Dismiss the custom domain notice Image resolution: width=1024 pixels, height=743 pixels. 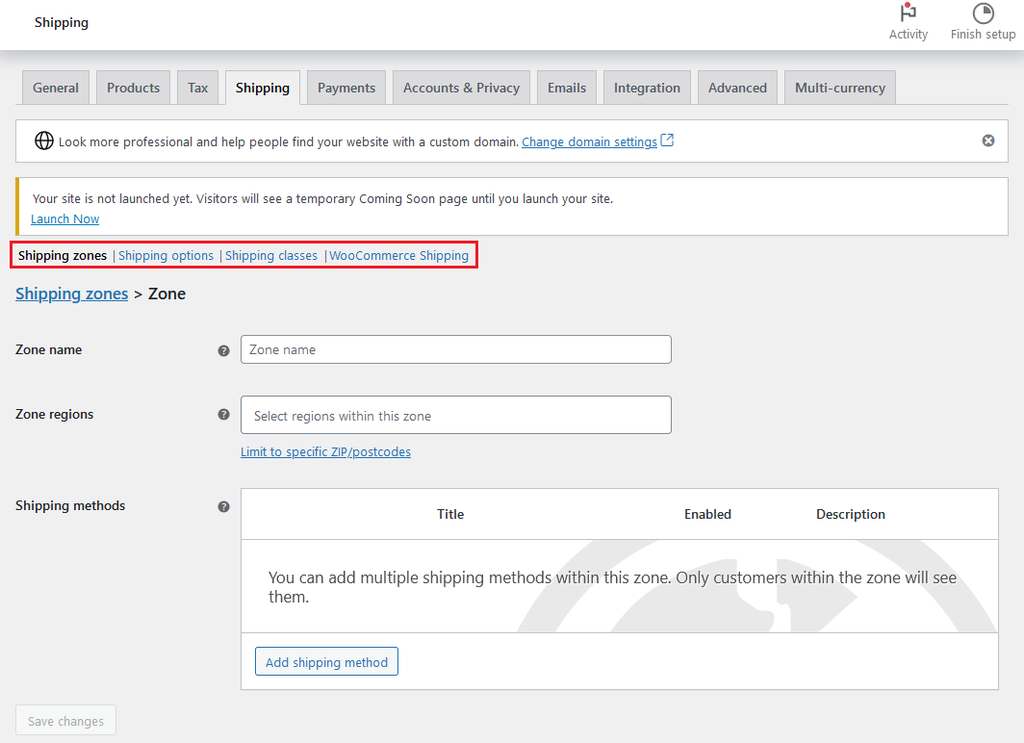(x=988, y=141)
